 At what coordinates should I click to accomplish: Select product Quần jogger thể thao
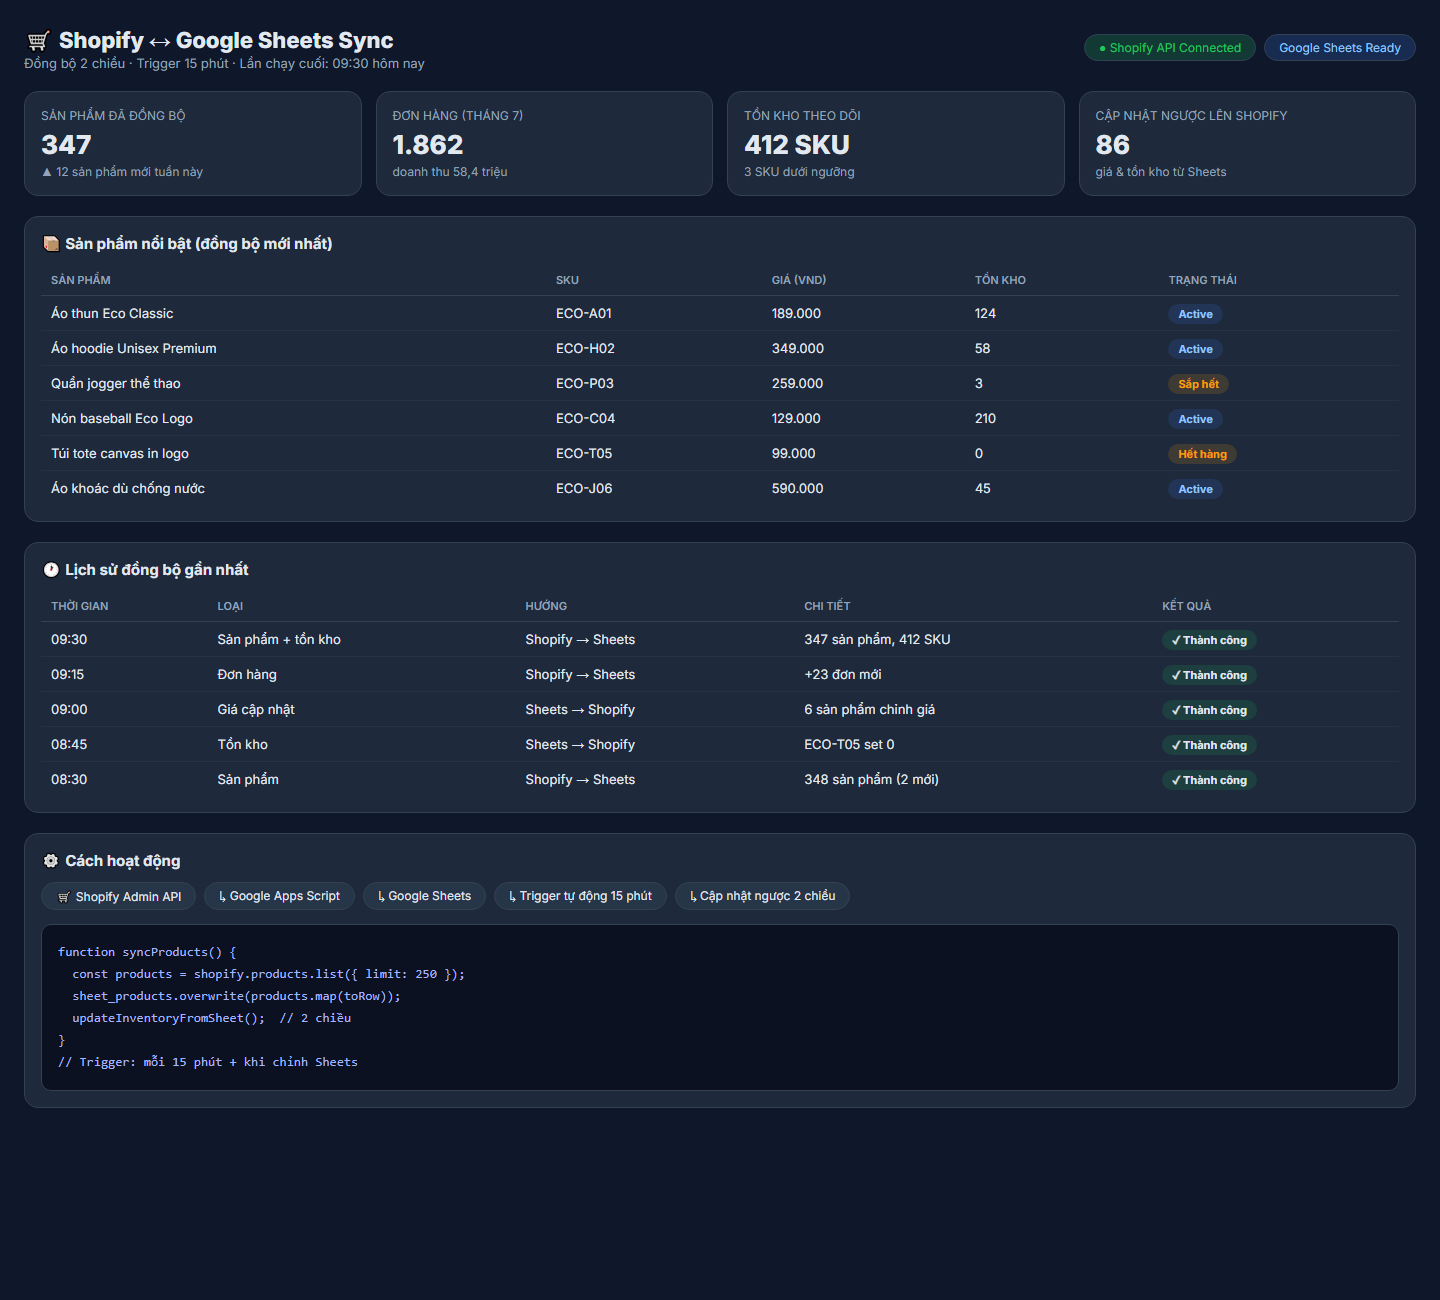click(x=116, y=384)
